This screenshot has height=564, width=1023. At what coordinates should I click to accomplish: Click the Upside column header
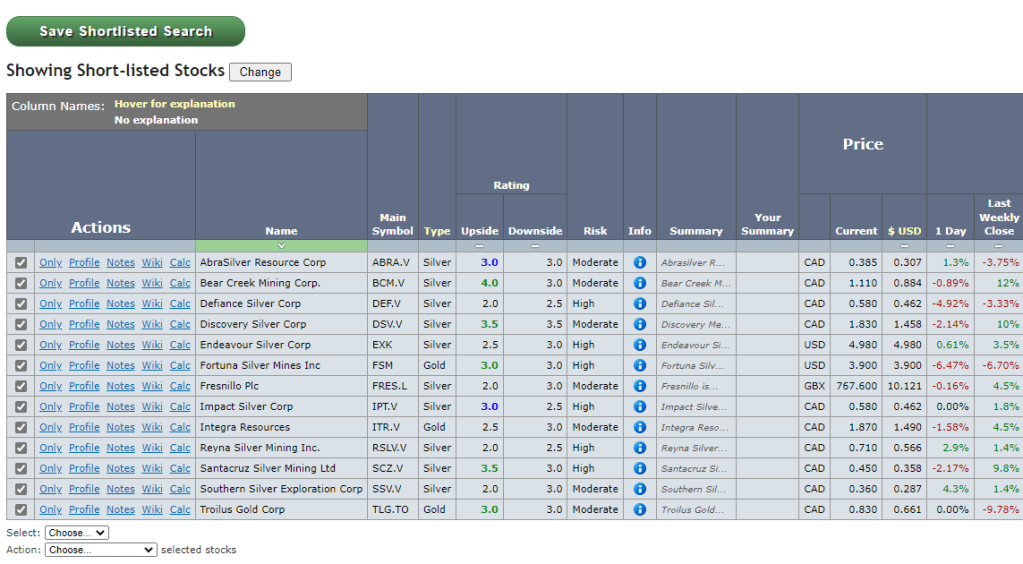point(479,231)
